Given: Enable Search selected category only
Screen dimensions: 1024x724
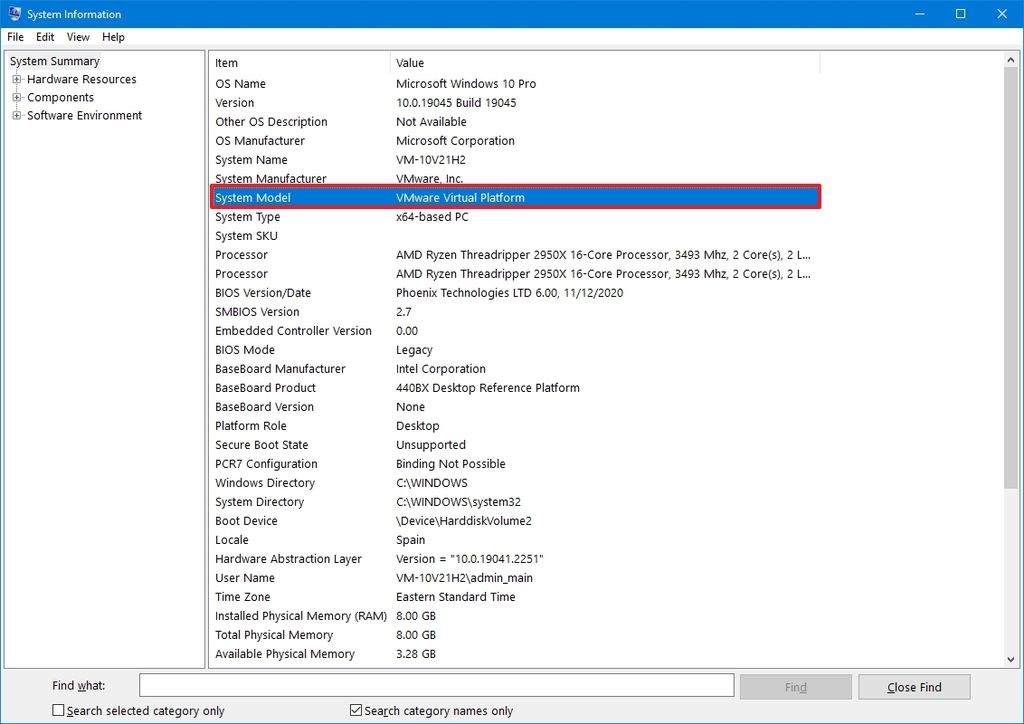Looking at the screenshot, I should click(x=59, y=710).
